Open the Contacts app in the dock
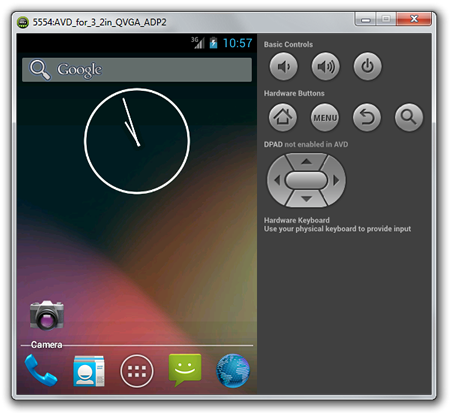 pyautogui.click(x=89, y=371)
